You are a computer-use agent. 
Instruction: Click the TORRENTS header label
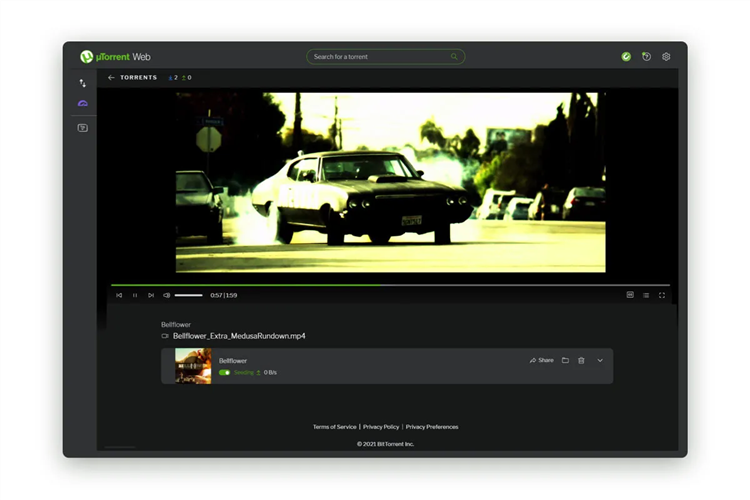click(x=139, y=78)
